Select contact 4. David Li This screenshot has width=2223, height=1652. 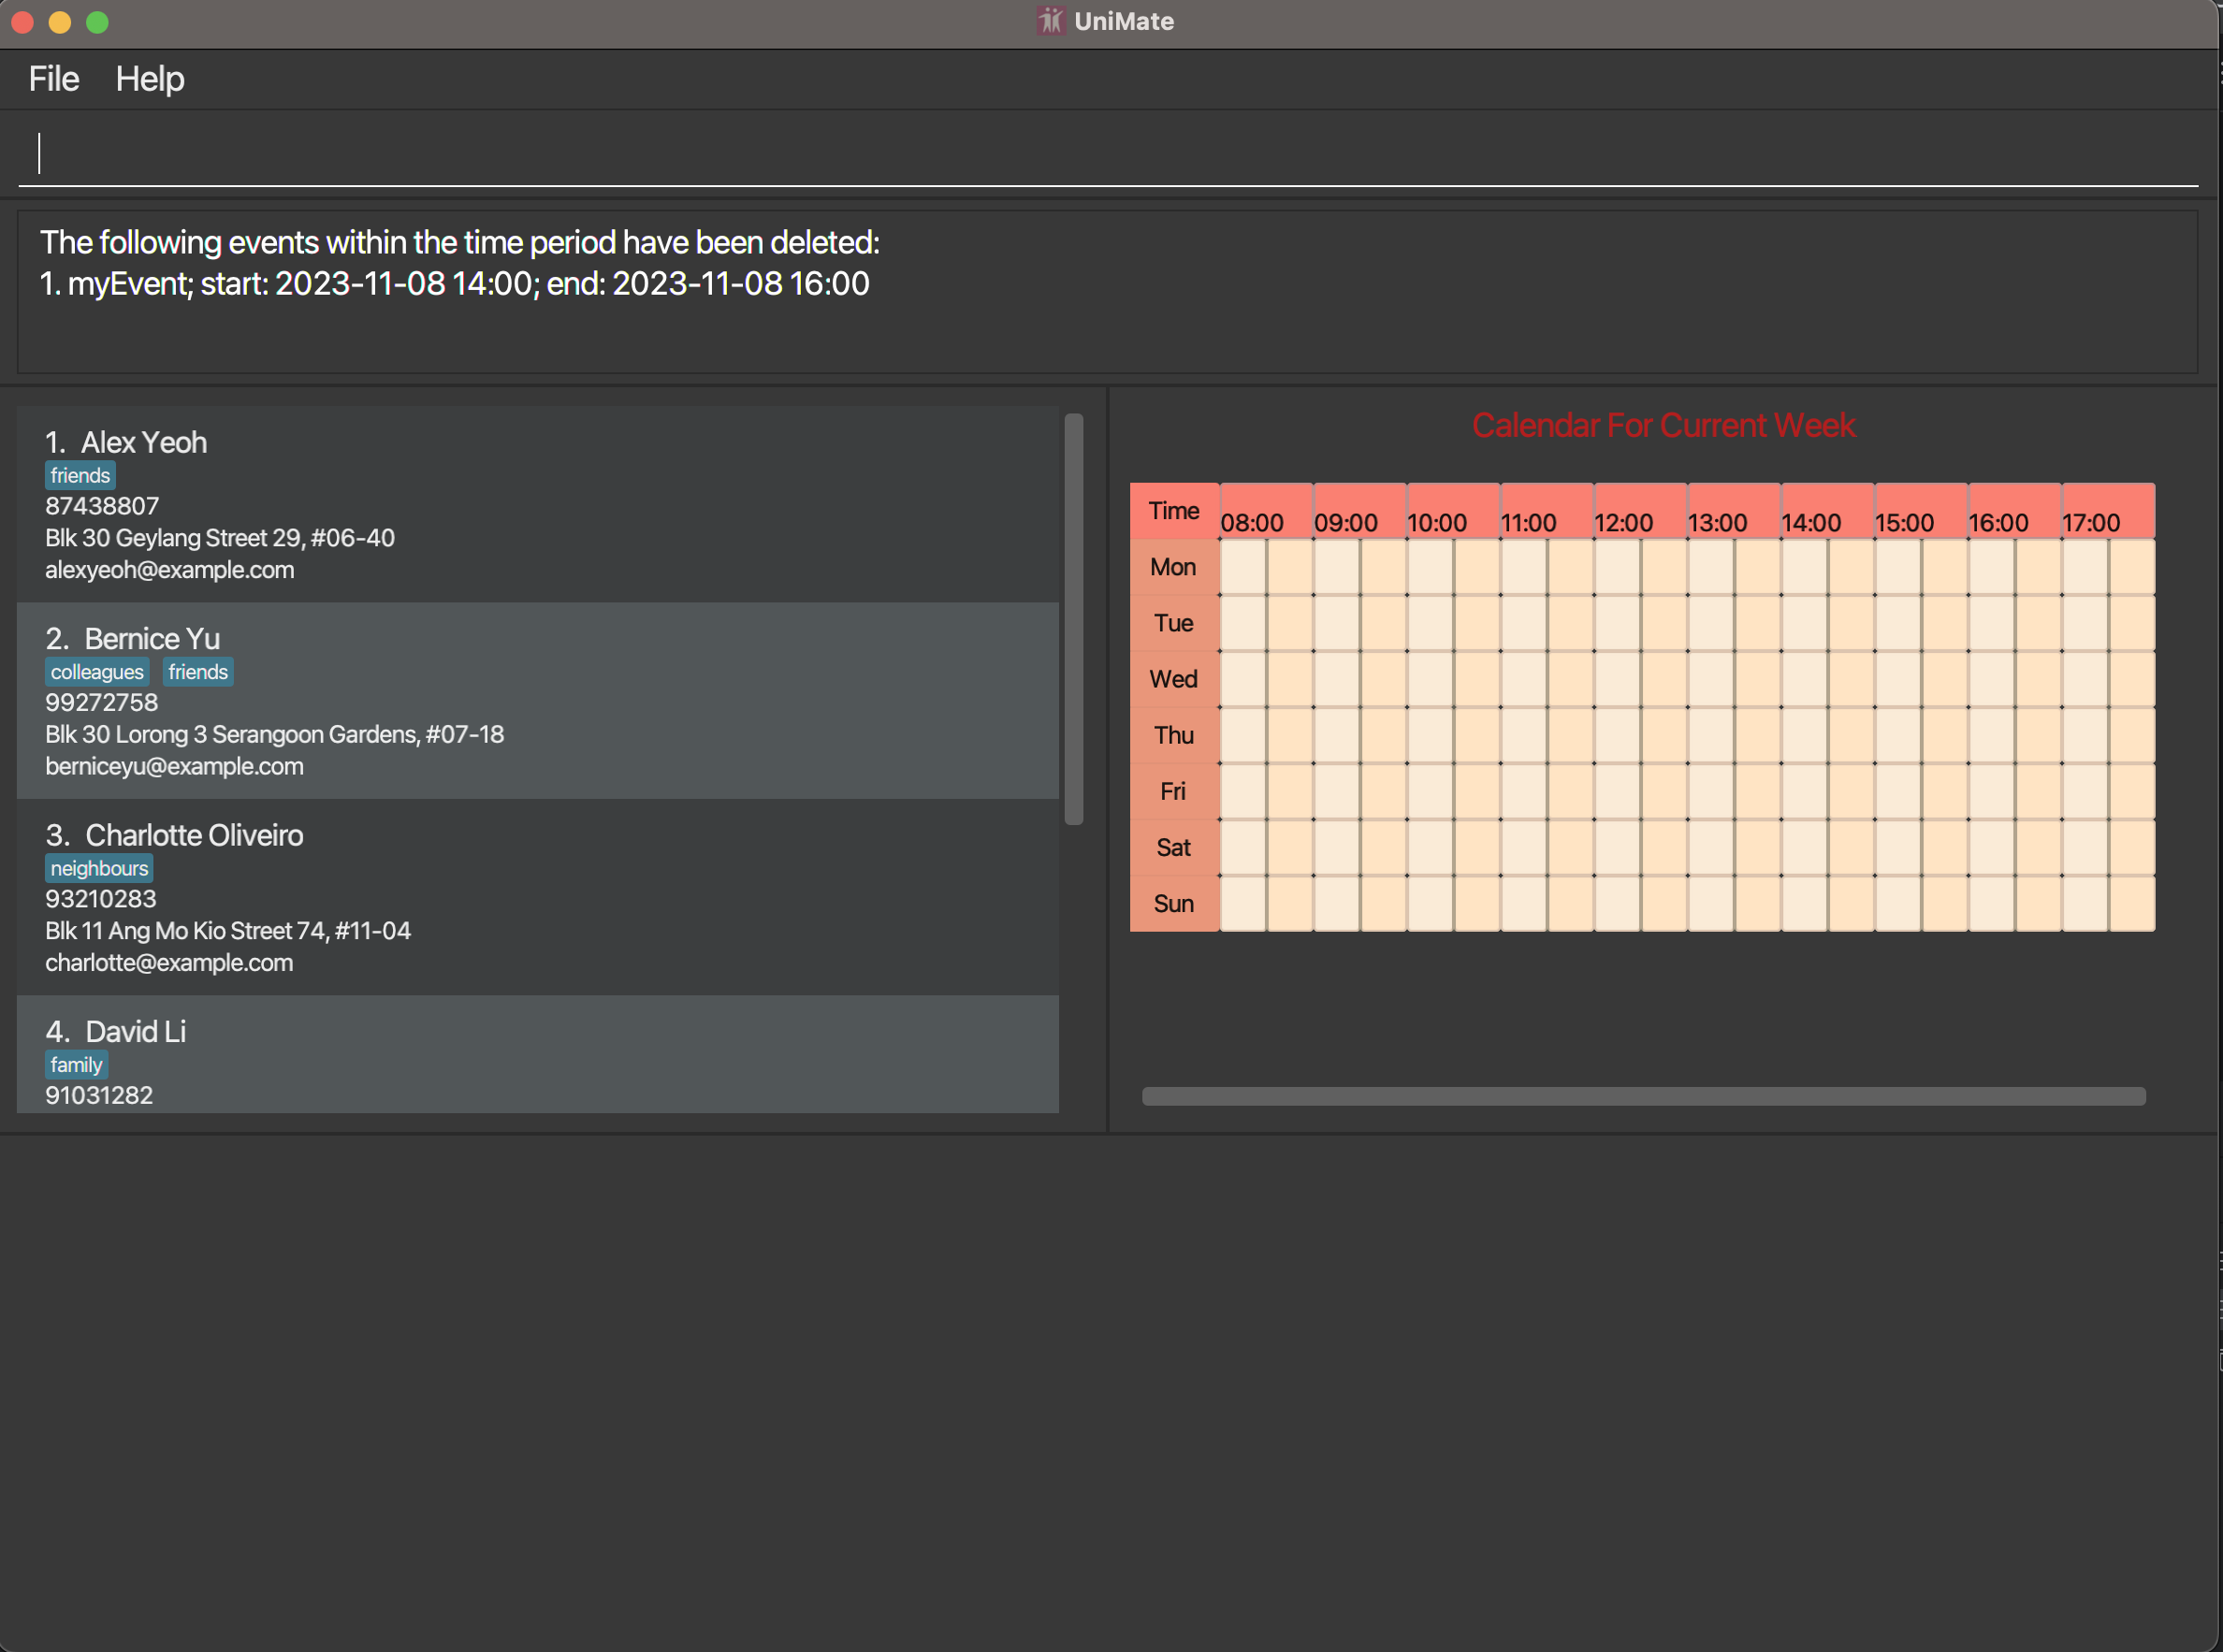(538, 1054)
